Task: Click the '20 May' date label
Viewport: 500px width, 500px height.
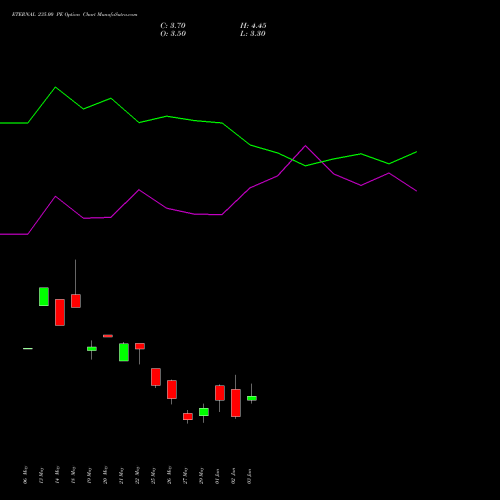Action: tap(106, 475)
